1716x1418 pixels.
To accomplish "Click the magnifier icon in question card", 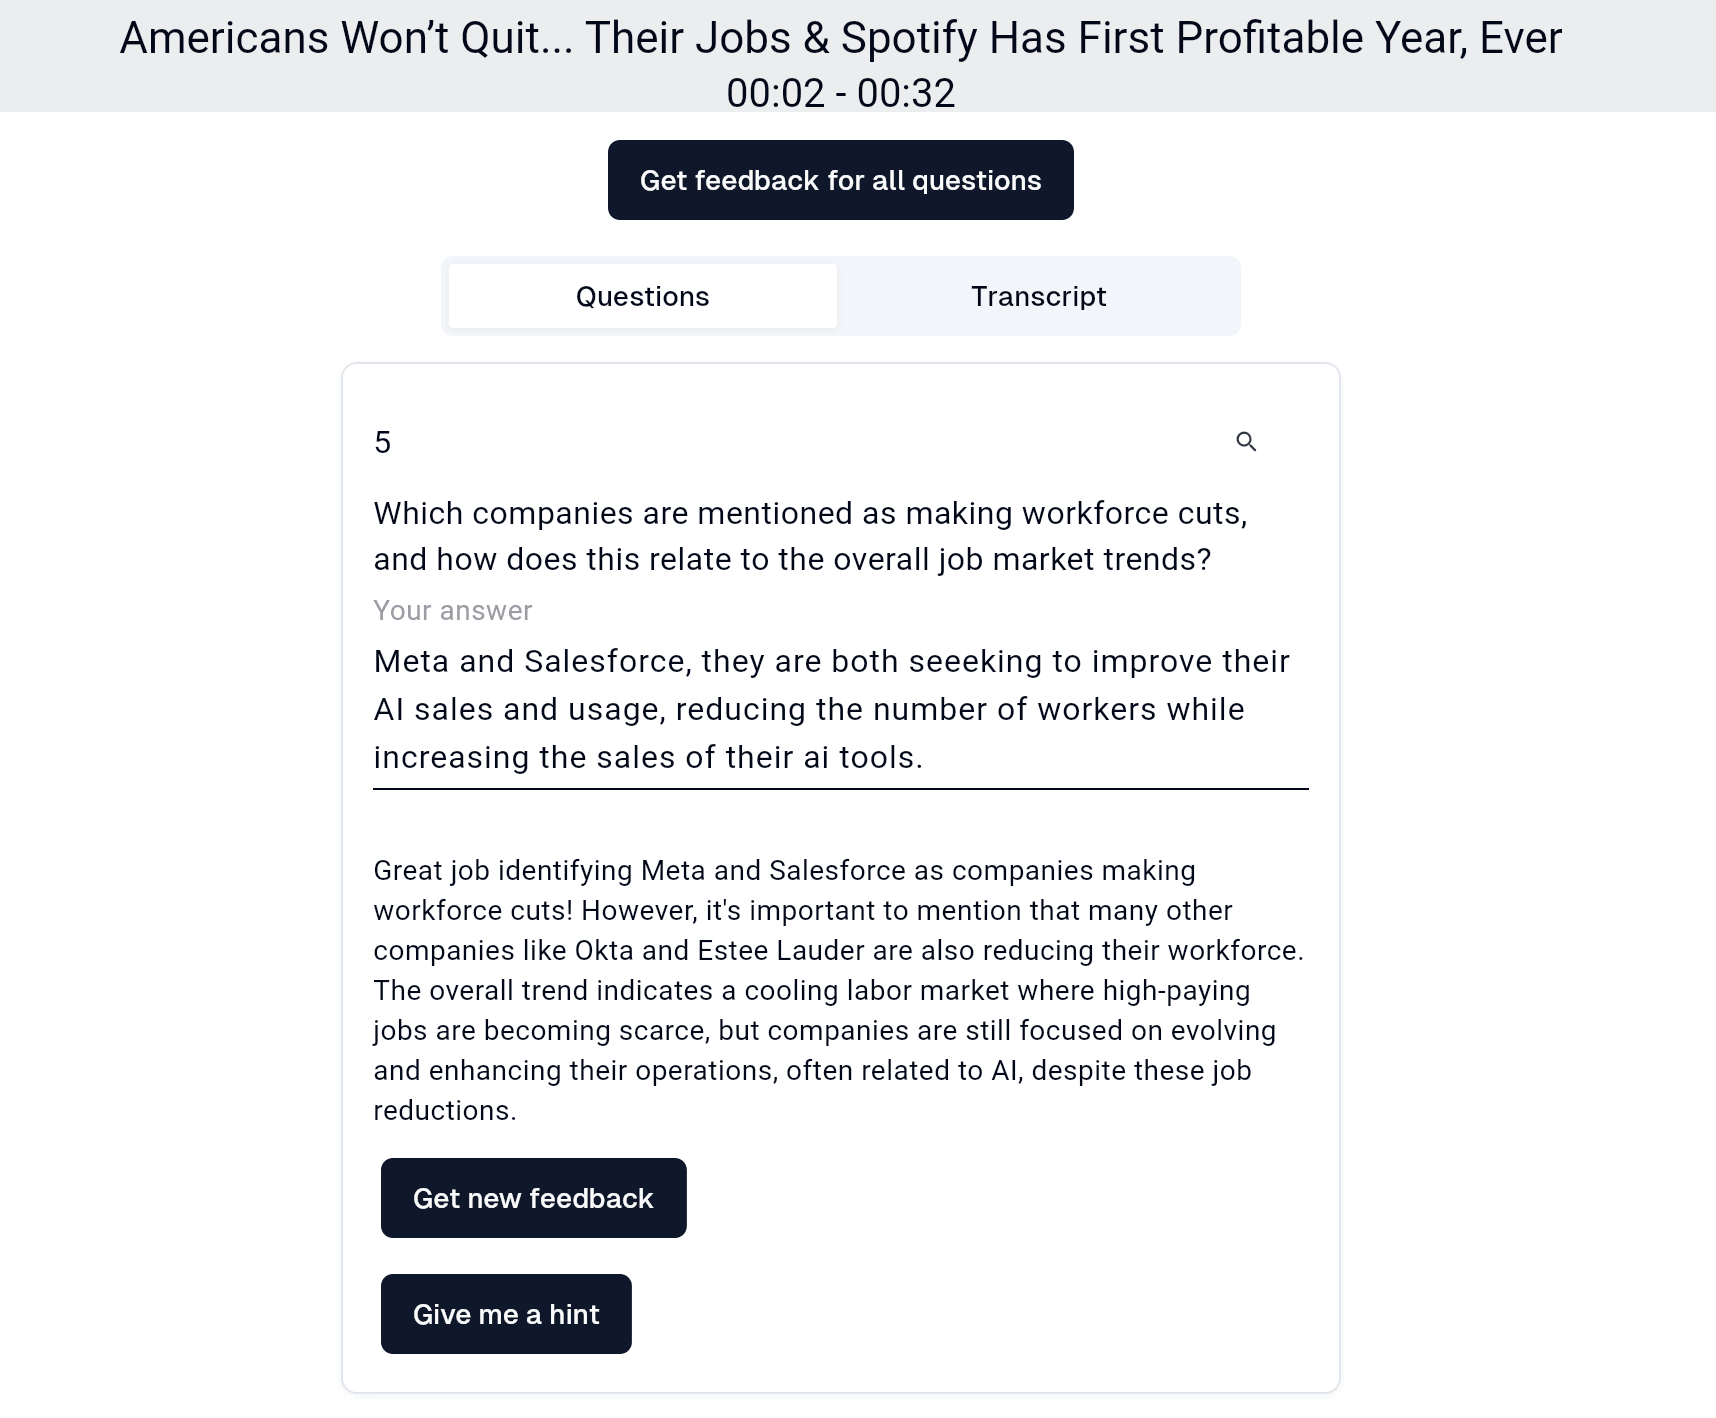I will pyautogui.click(x=1246, y=442).
